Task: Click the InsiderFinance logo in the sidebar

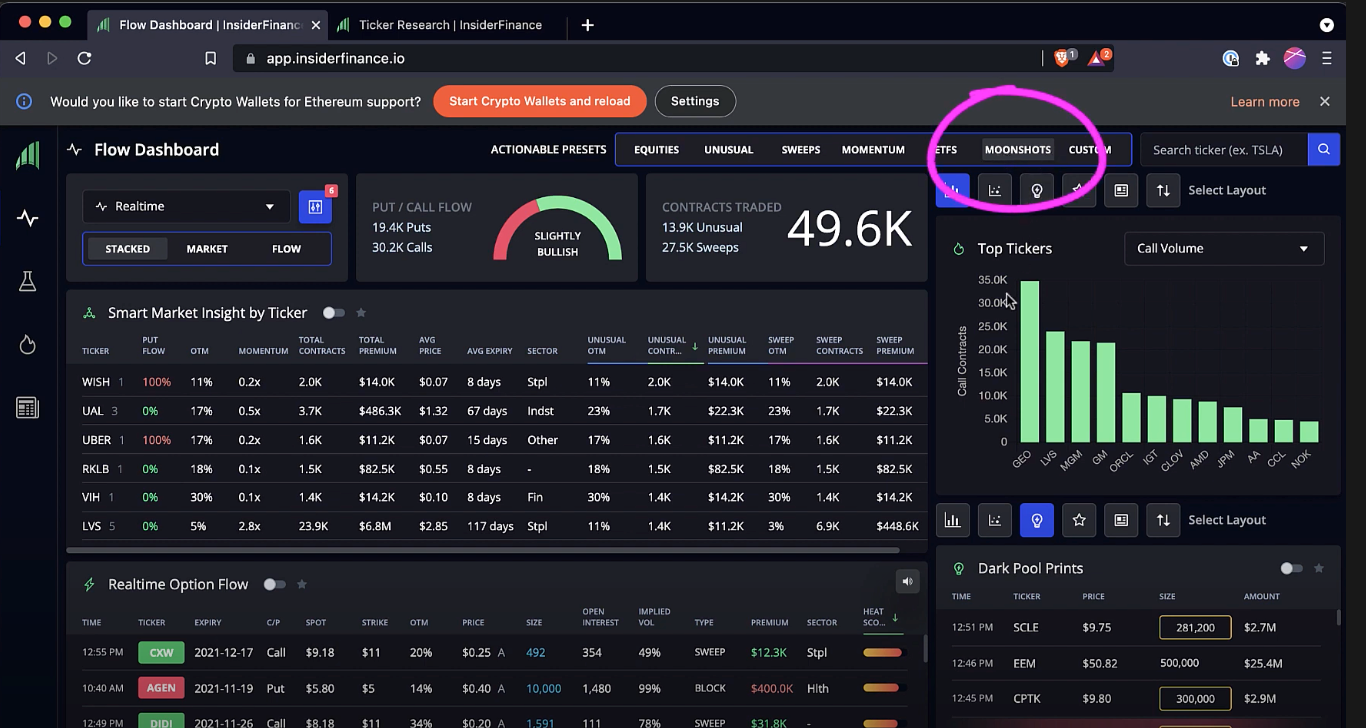Action: (x=27, y=156)
